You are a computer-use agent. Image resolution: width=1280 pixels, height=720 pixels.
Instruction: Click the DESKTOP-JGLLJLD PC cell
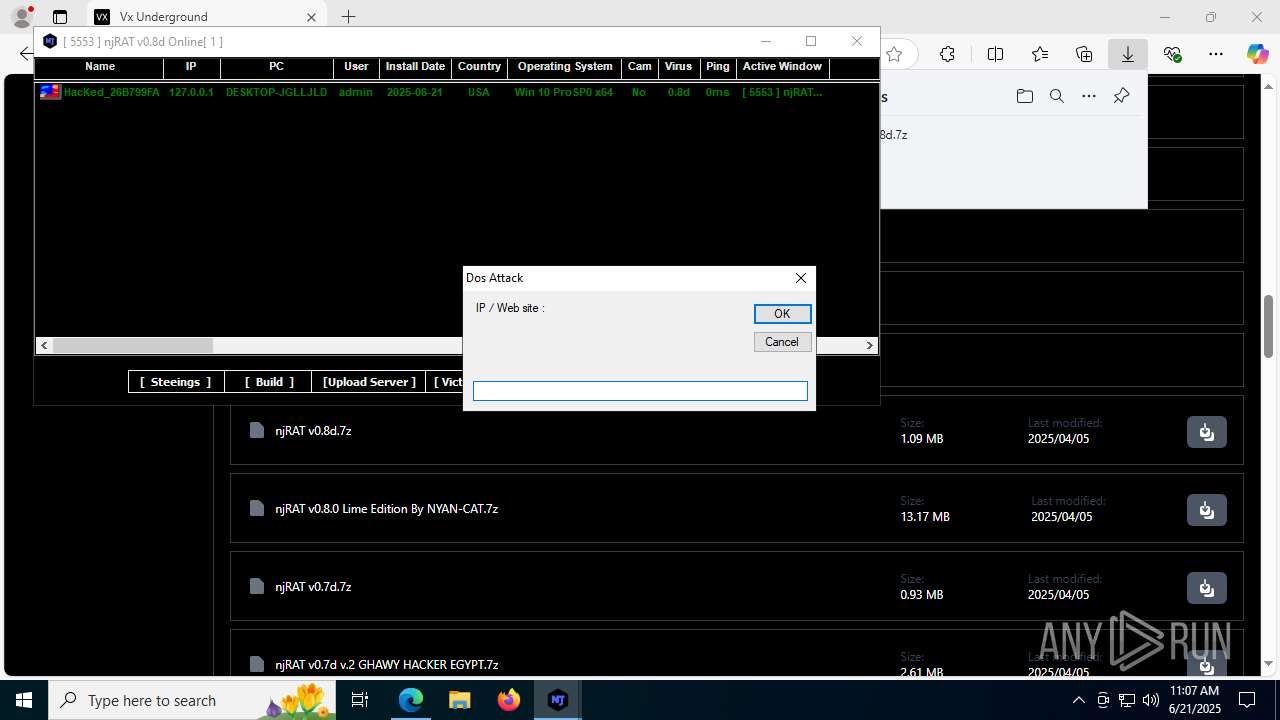276,92
